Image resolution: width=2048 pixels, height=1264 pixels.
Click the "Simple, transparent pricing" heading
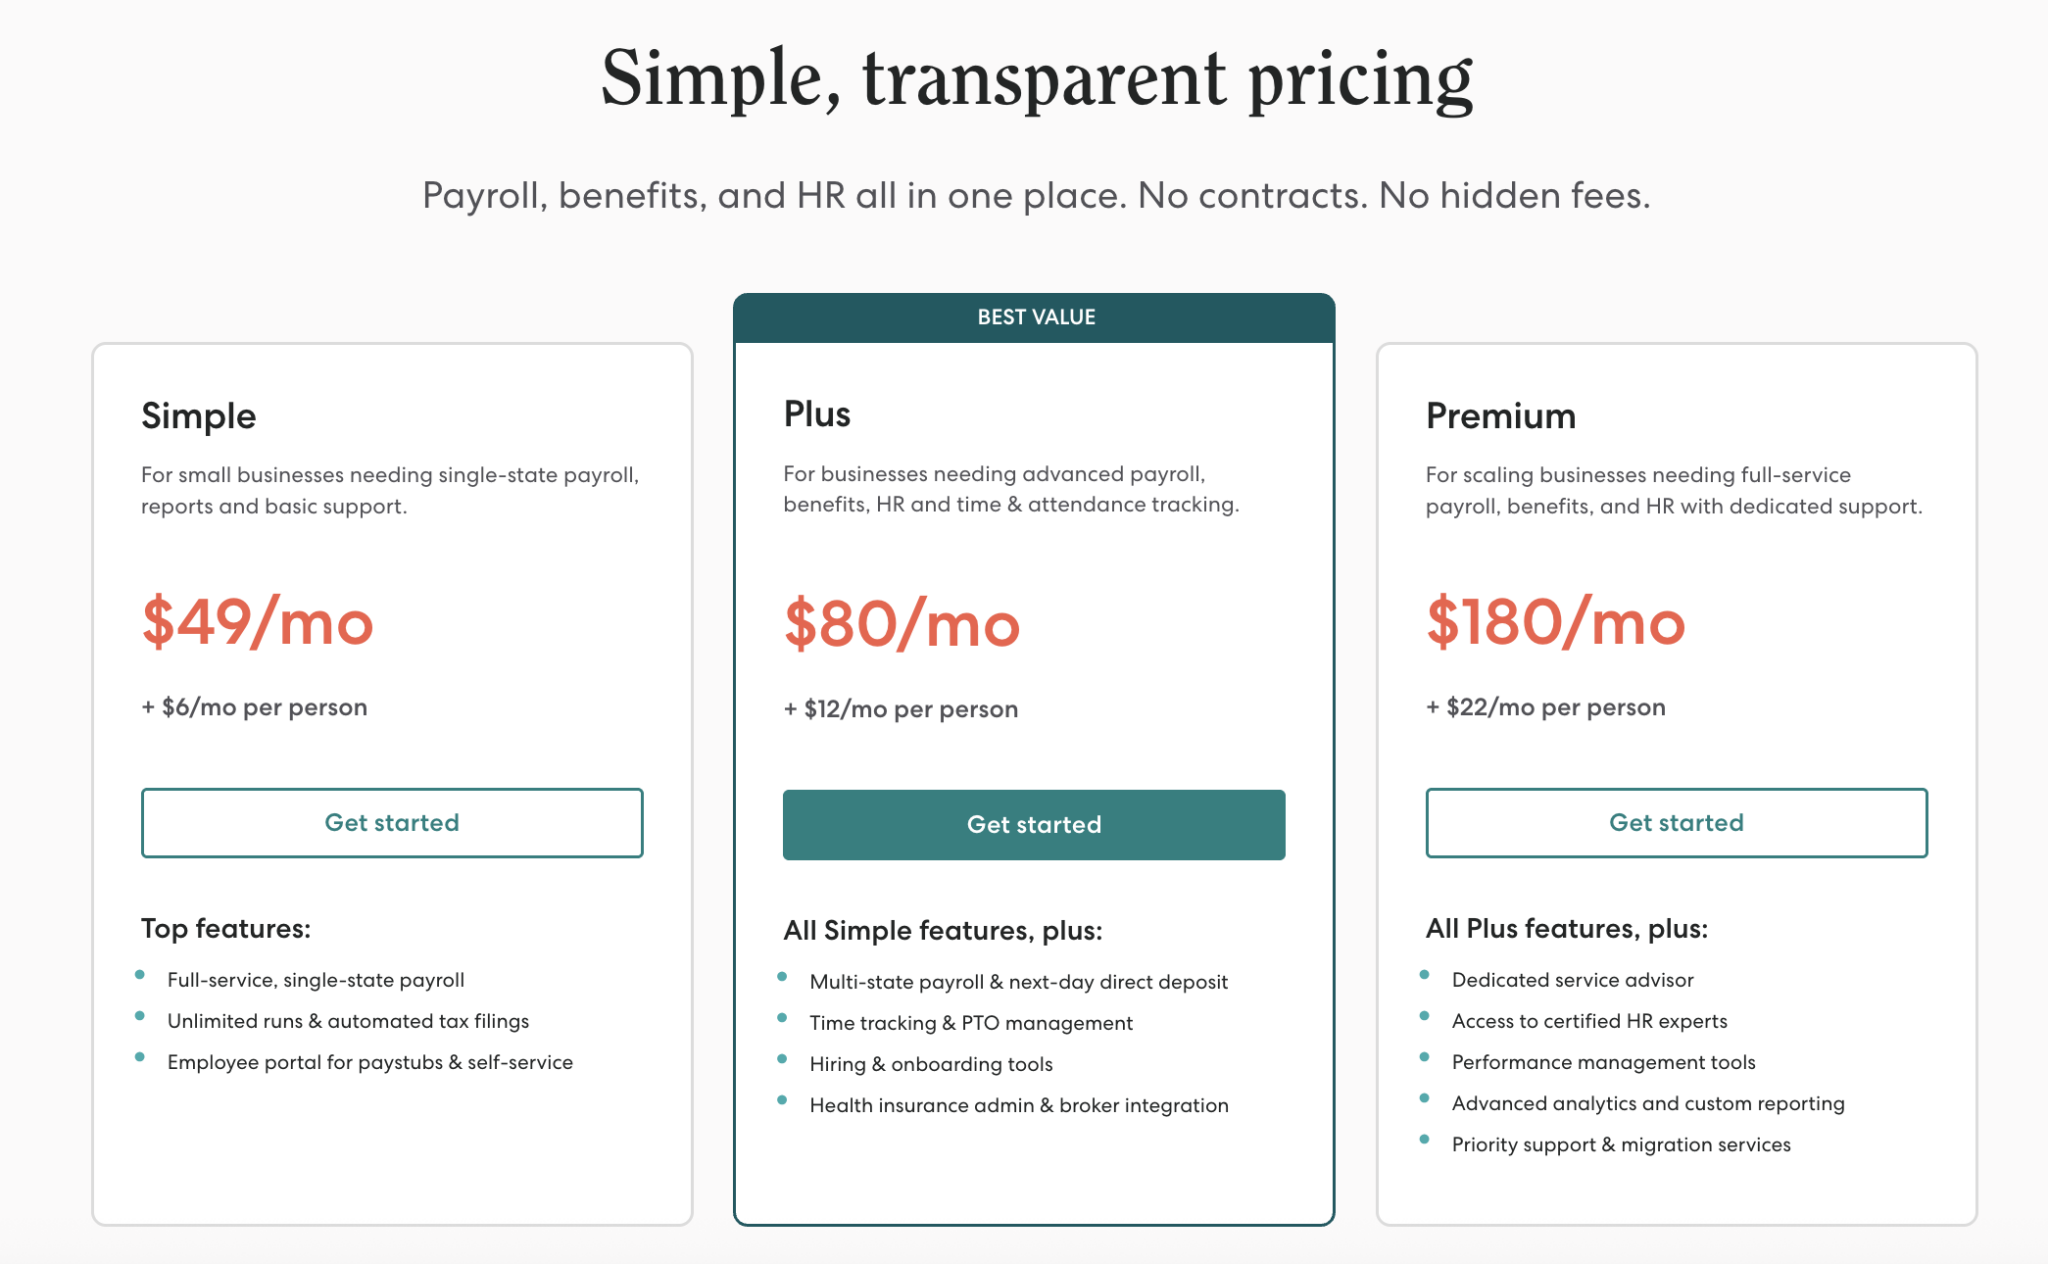pos(1037,80)
